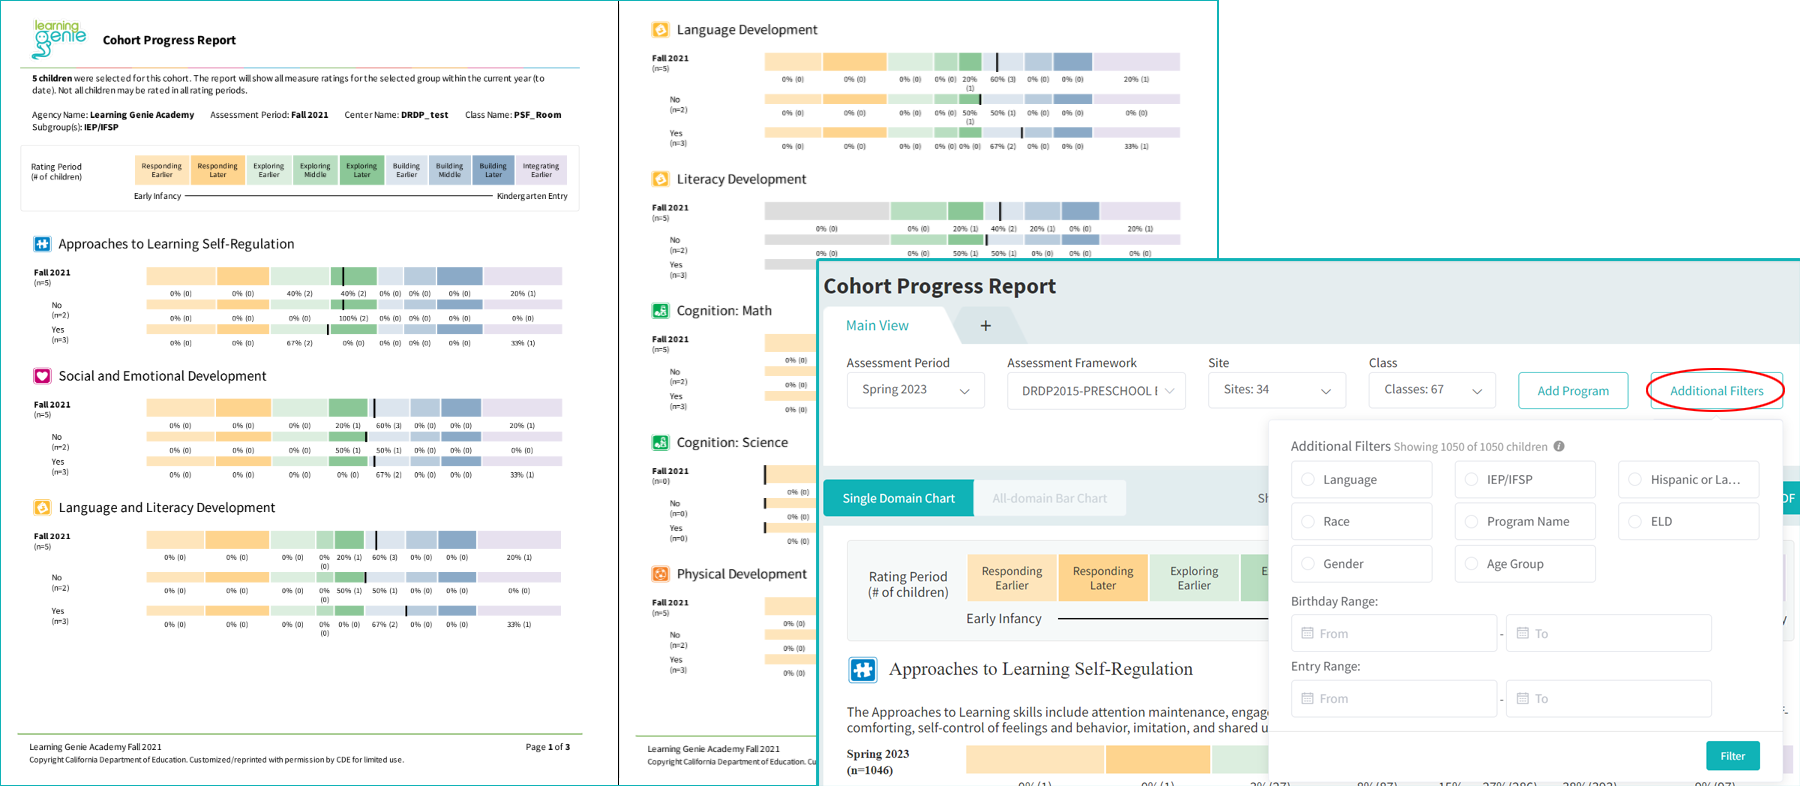The width and height of the screenshot is (1800, 786).
Task: Switch to All-domain Bar Chart tab
Action: click(x=1049, y=498)
